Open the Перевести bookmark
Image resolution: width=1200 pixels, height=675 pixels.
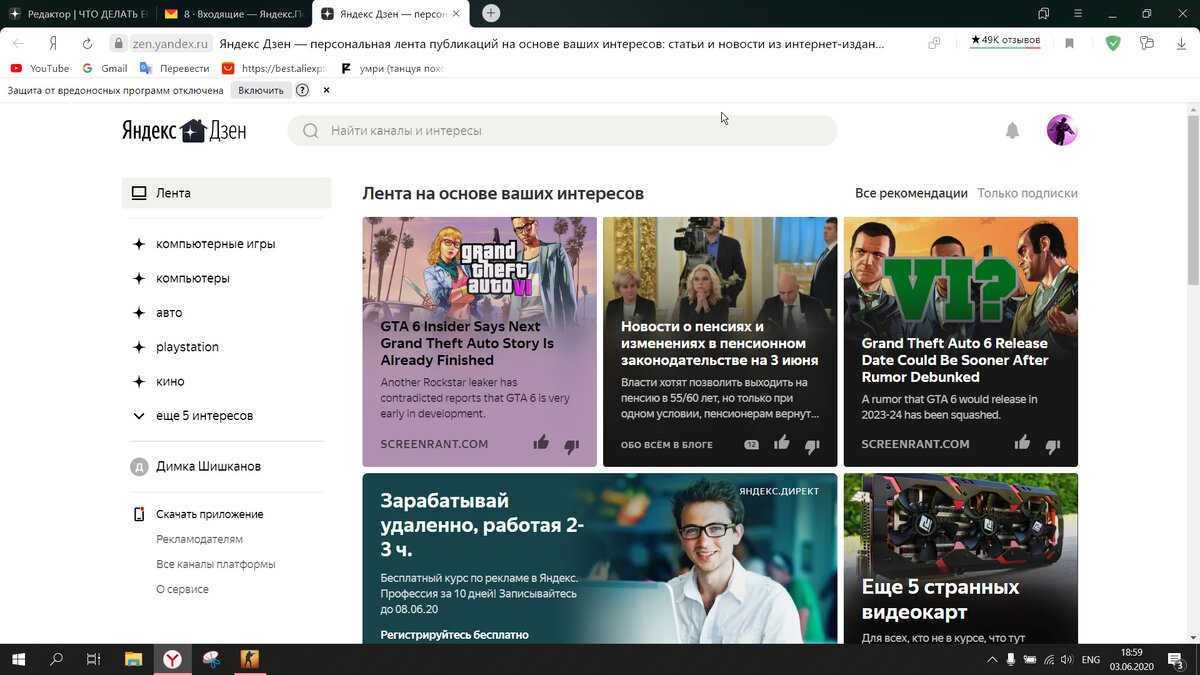click(x=174, y=68)
